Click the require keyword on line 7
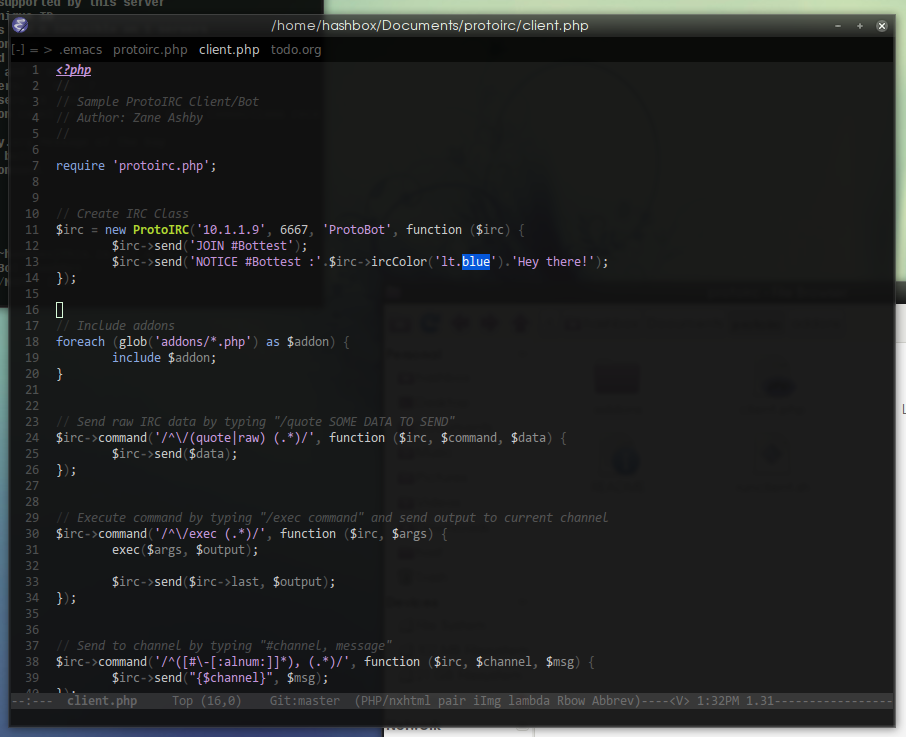This screenshot has width=906, height=737. tap(80, 166)
